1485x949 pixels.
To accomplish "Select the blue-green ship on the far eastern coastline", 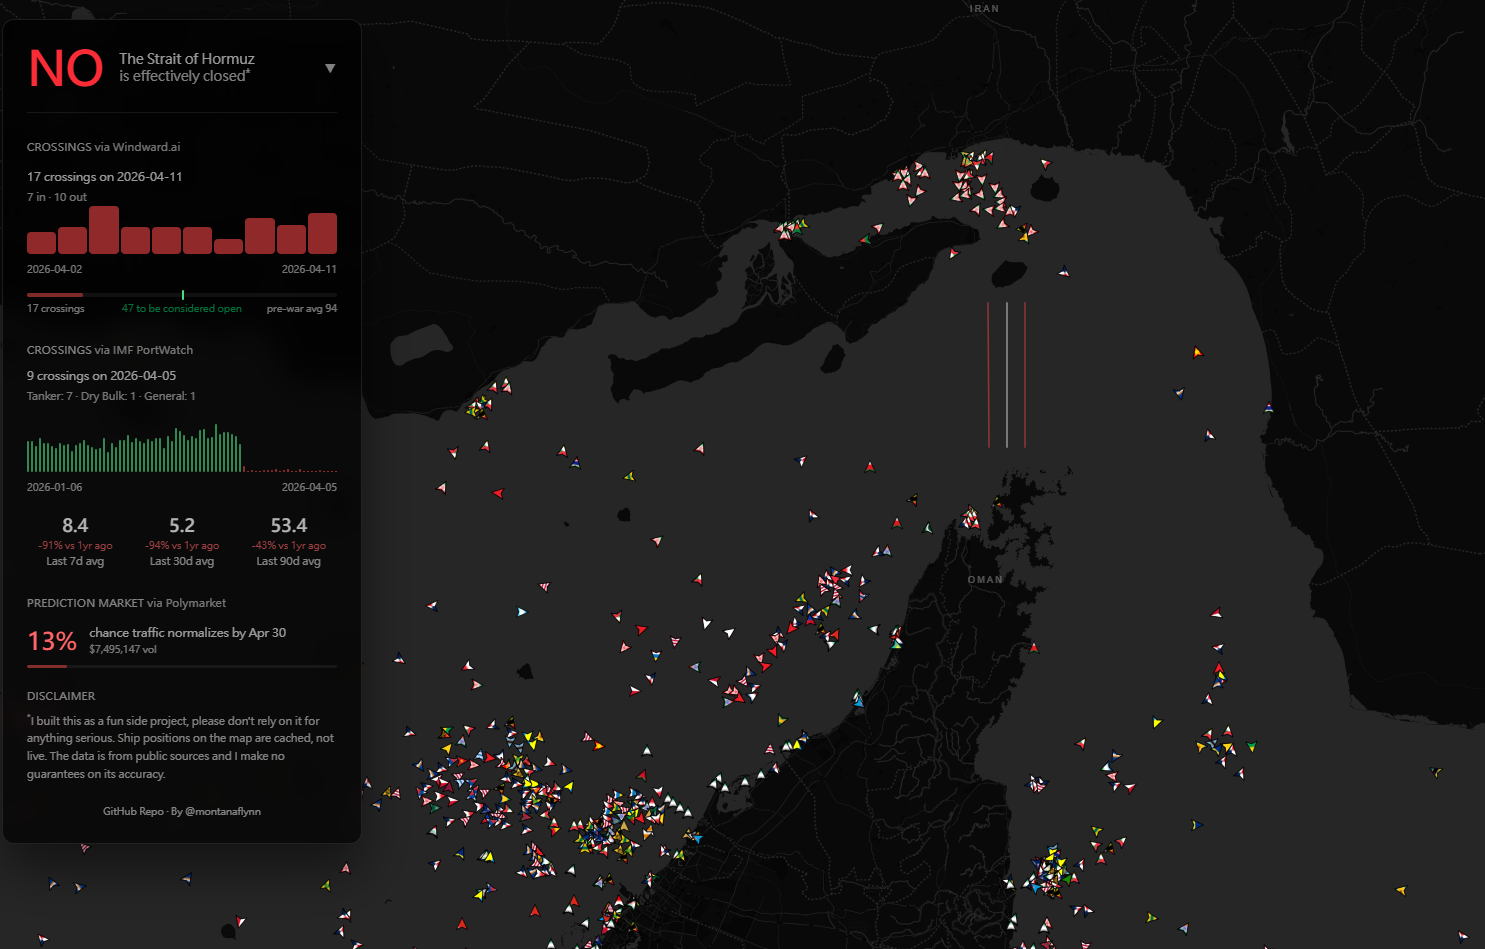I will pyautogui.click(x=1269, y=408).
